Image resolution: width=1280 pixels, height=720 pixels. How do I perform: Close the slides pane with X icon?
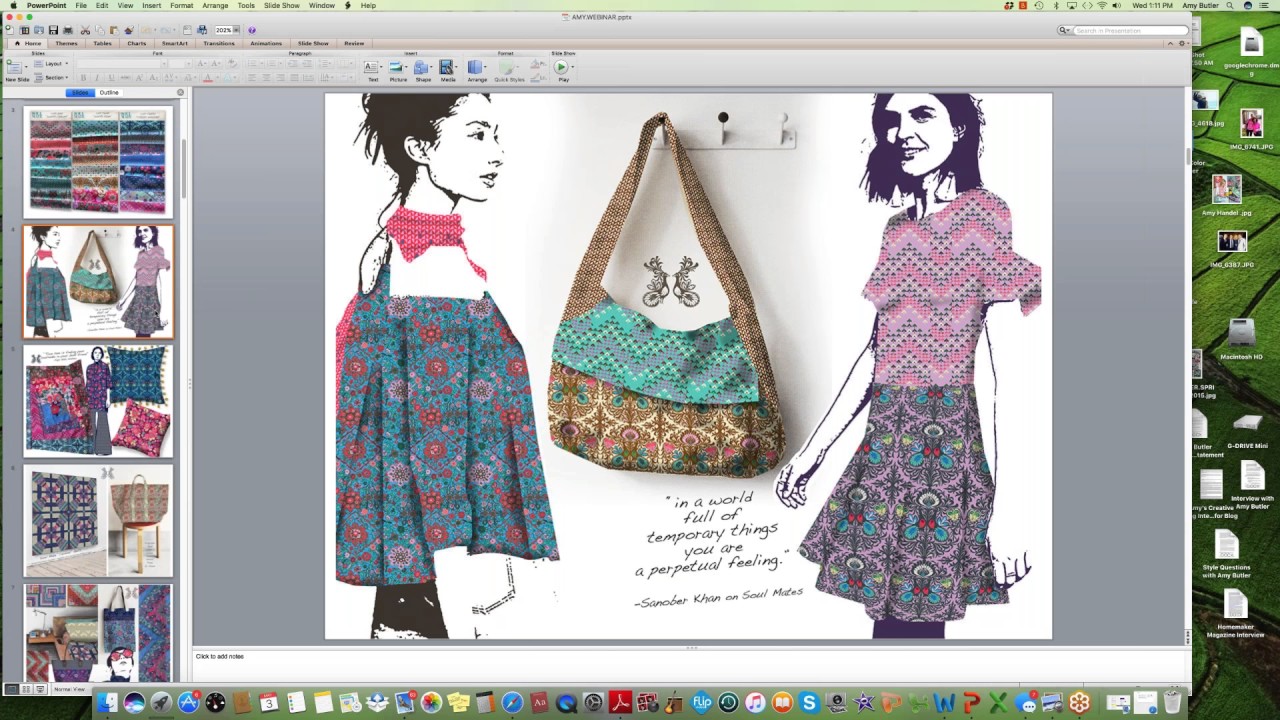coord(181,92)
